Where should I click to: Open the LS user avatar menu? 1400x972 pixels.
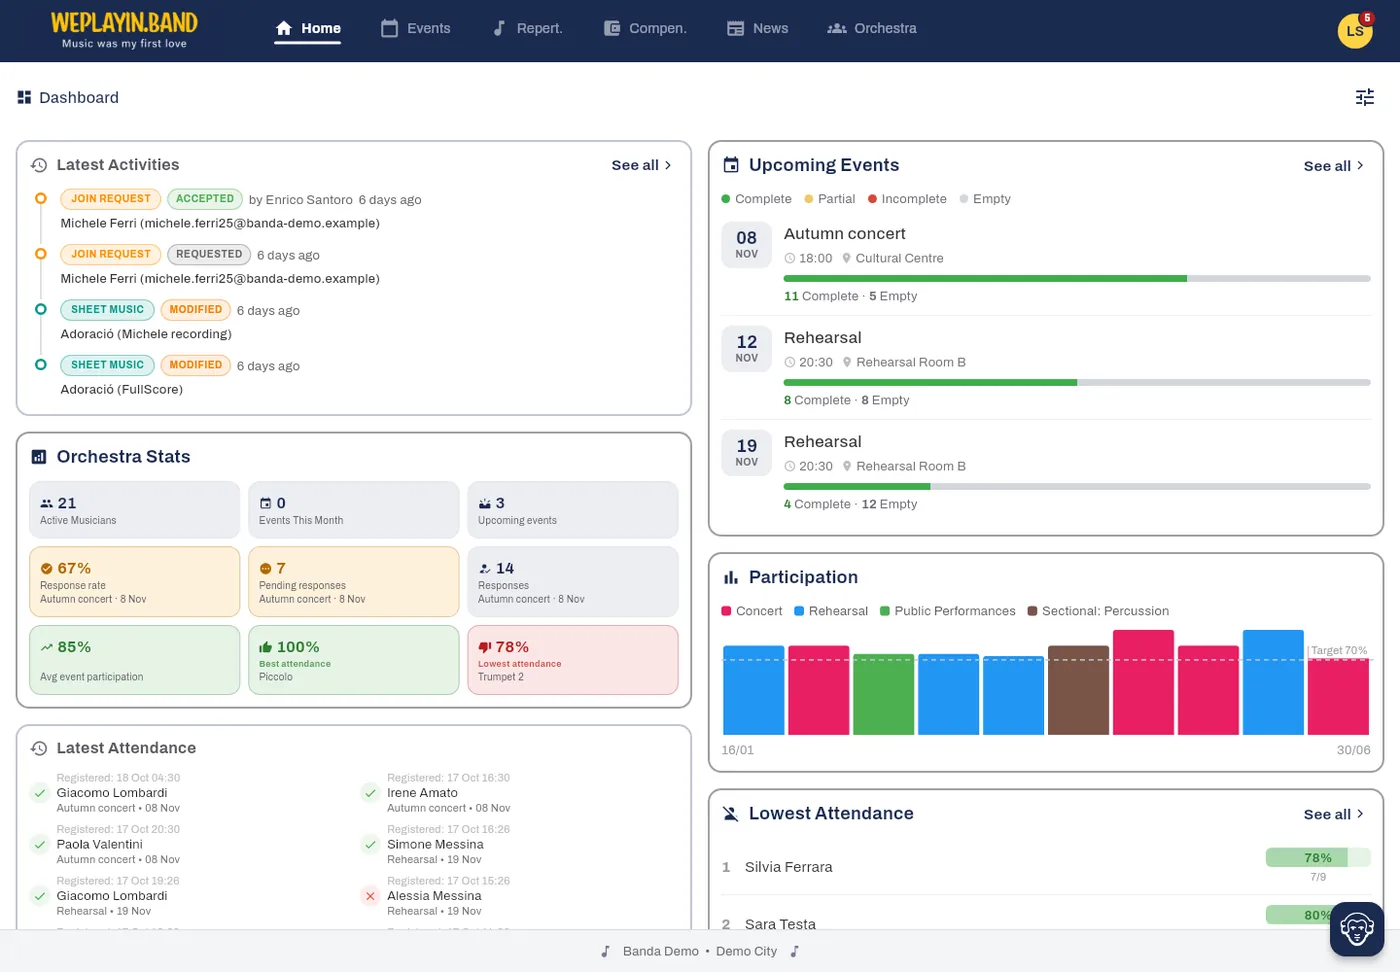[1355, 31]
